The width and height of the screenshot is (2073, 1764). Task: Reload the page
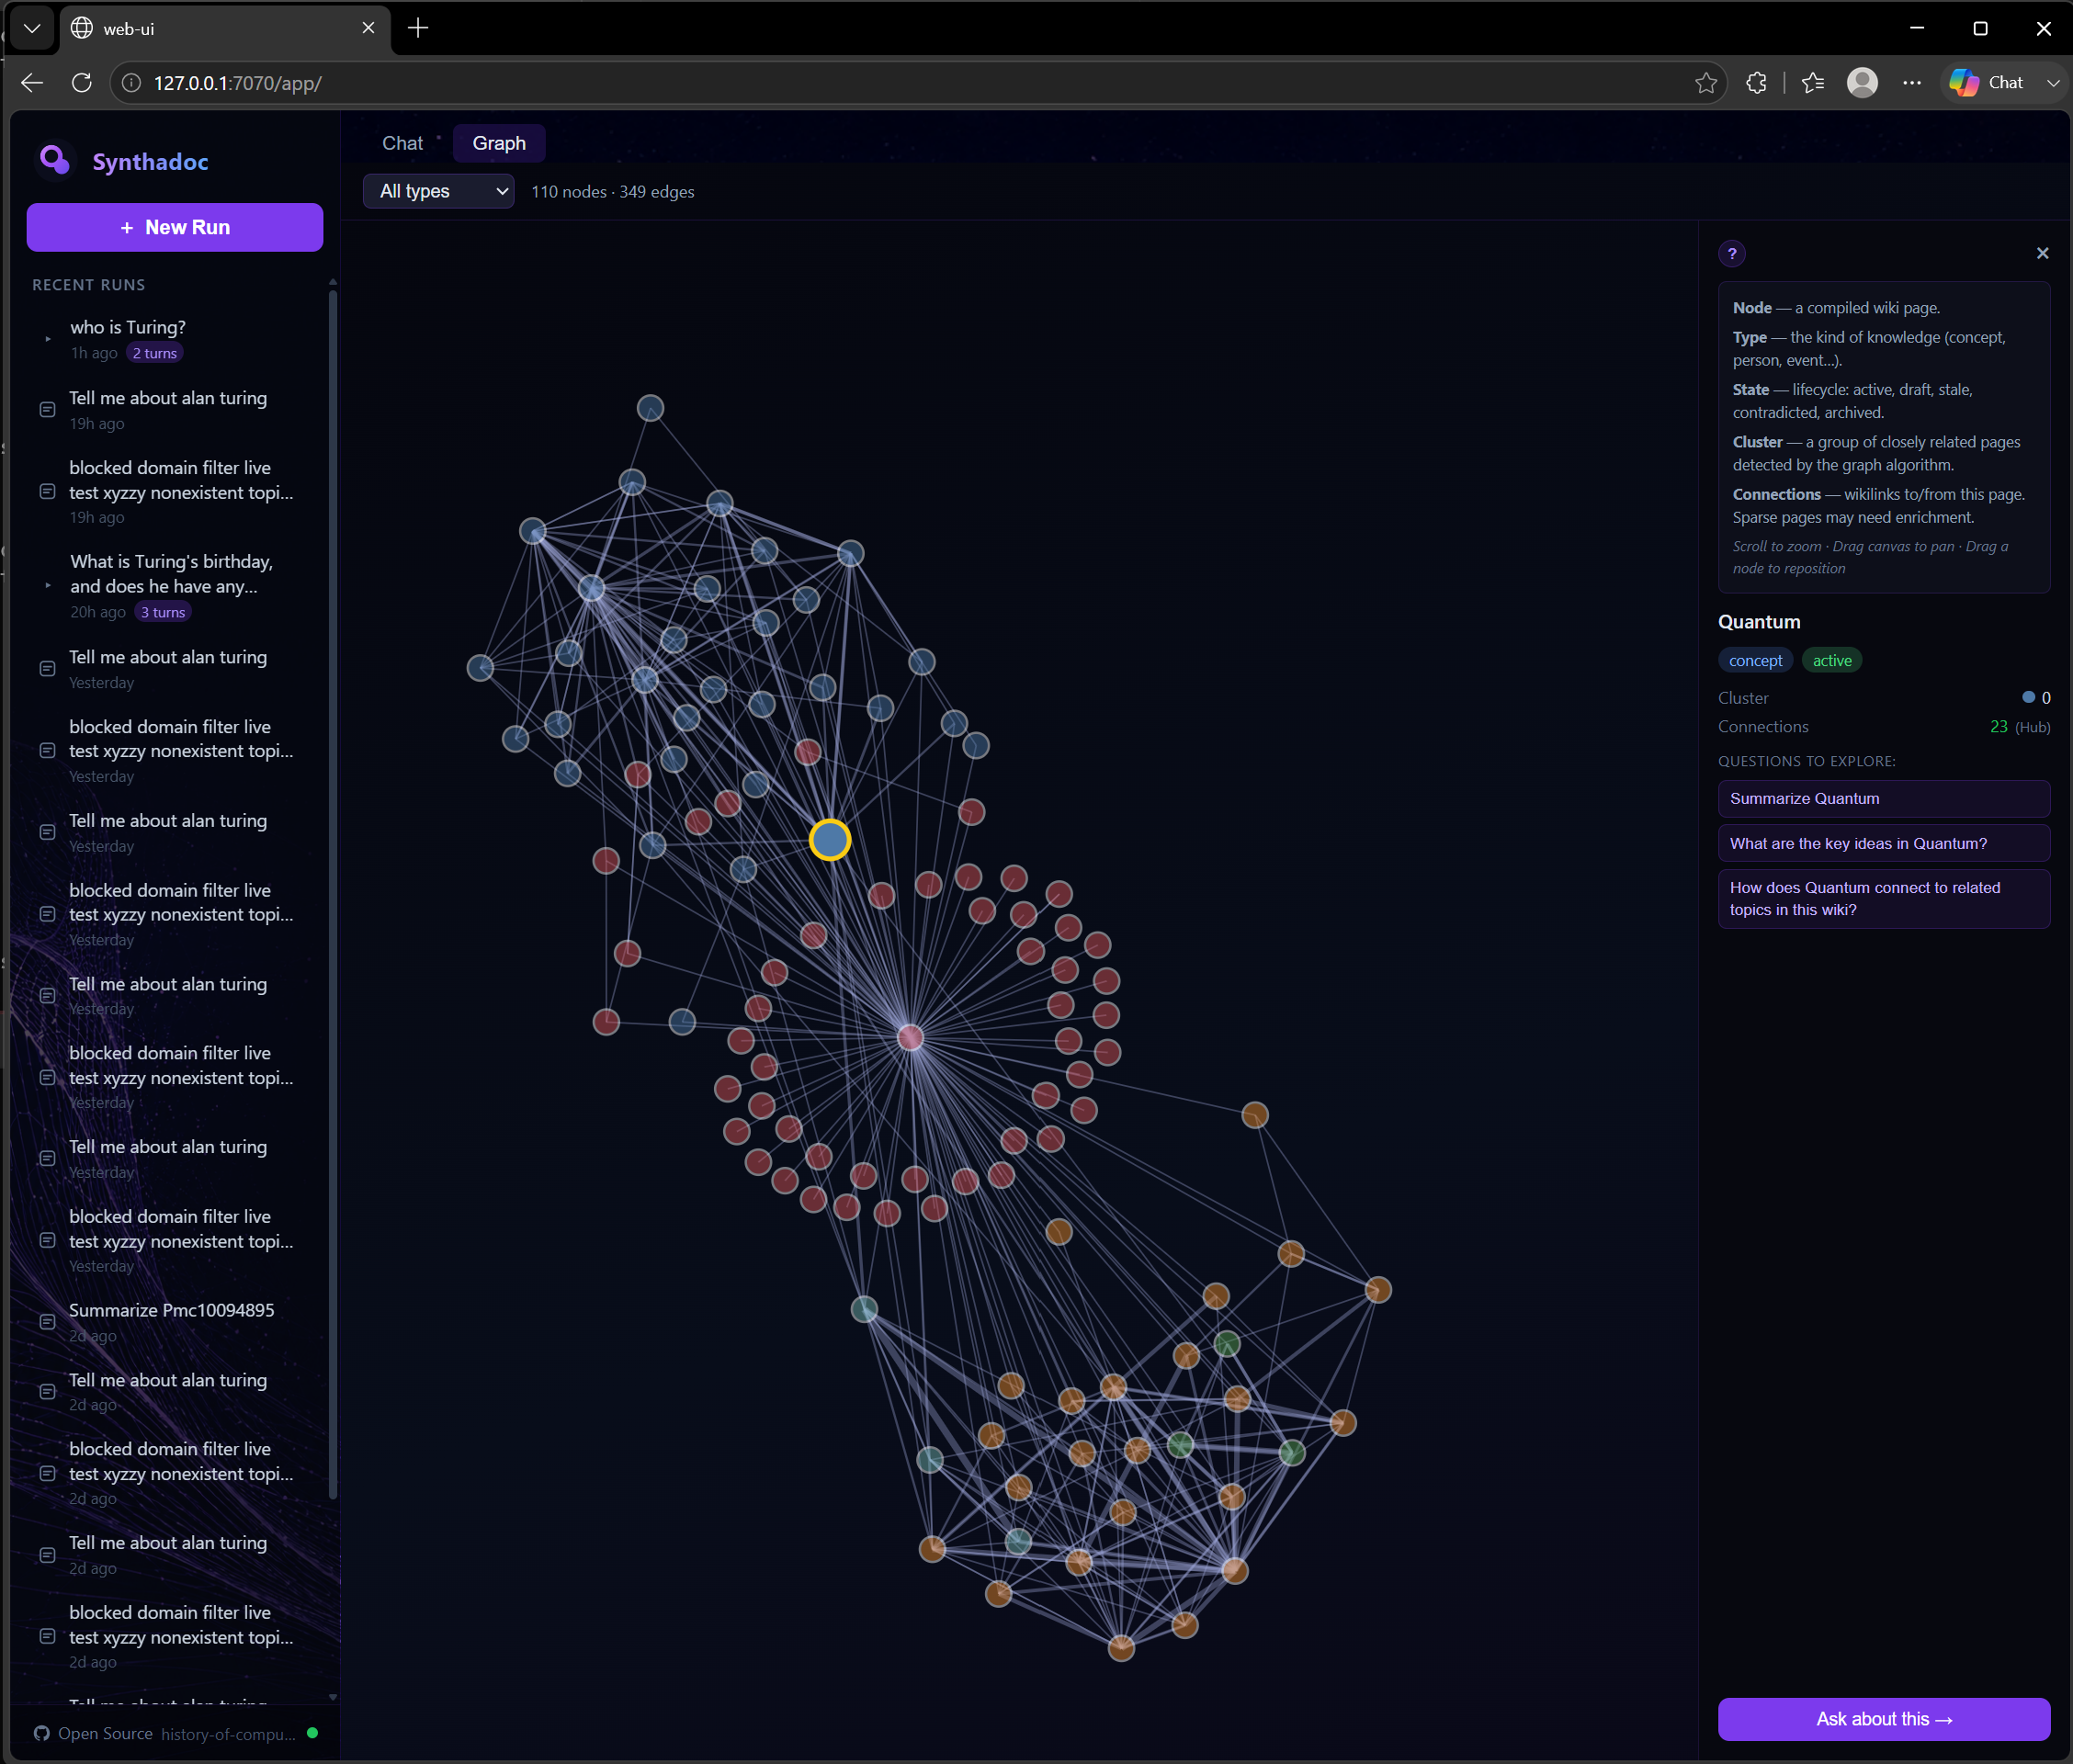[82, 83]
